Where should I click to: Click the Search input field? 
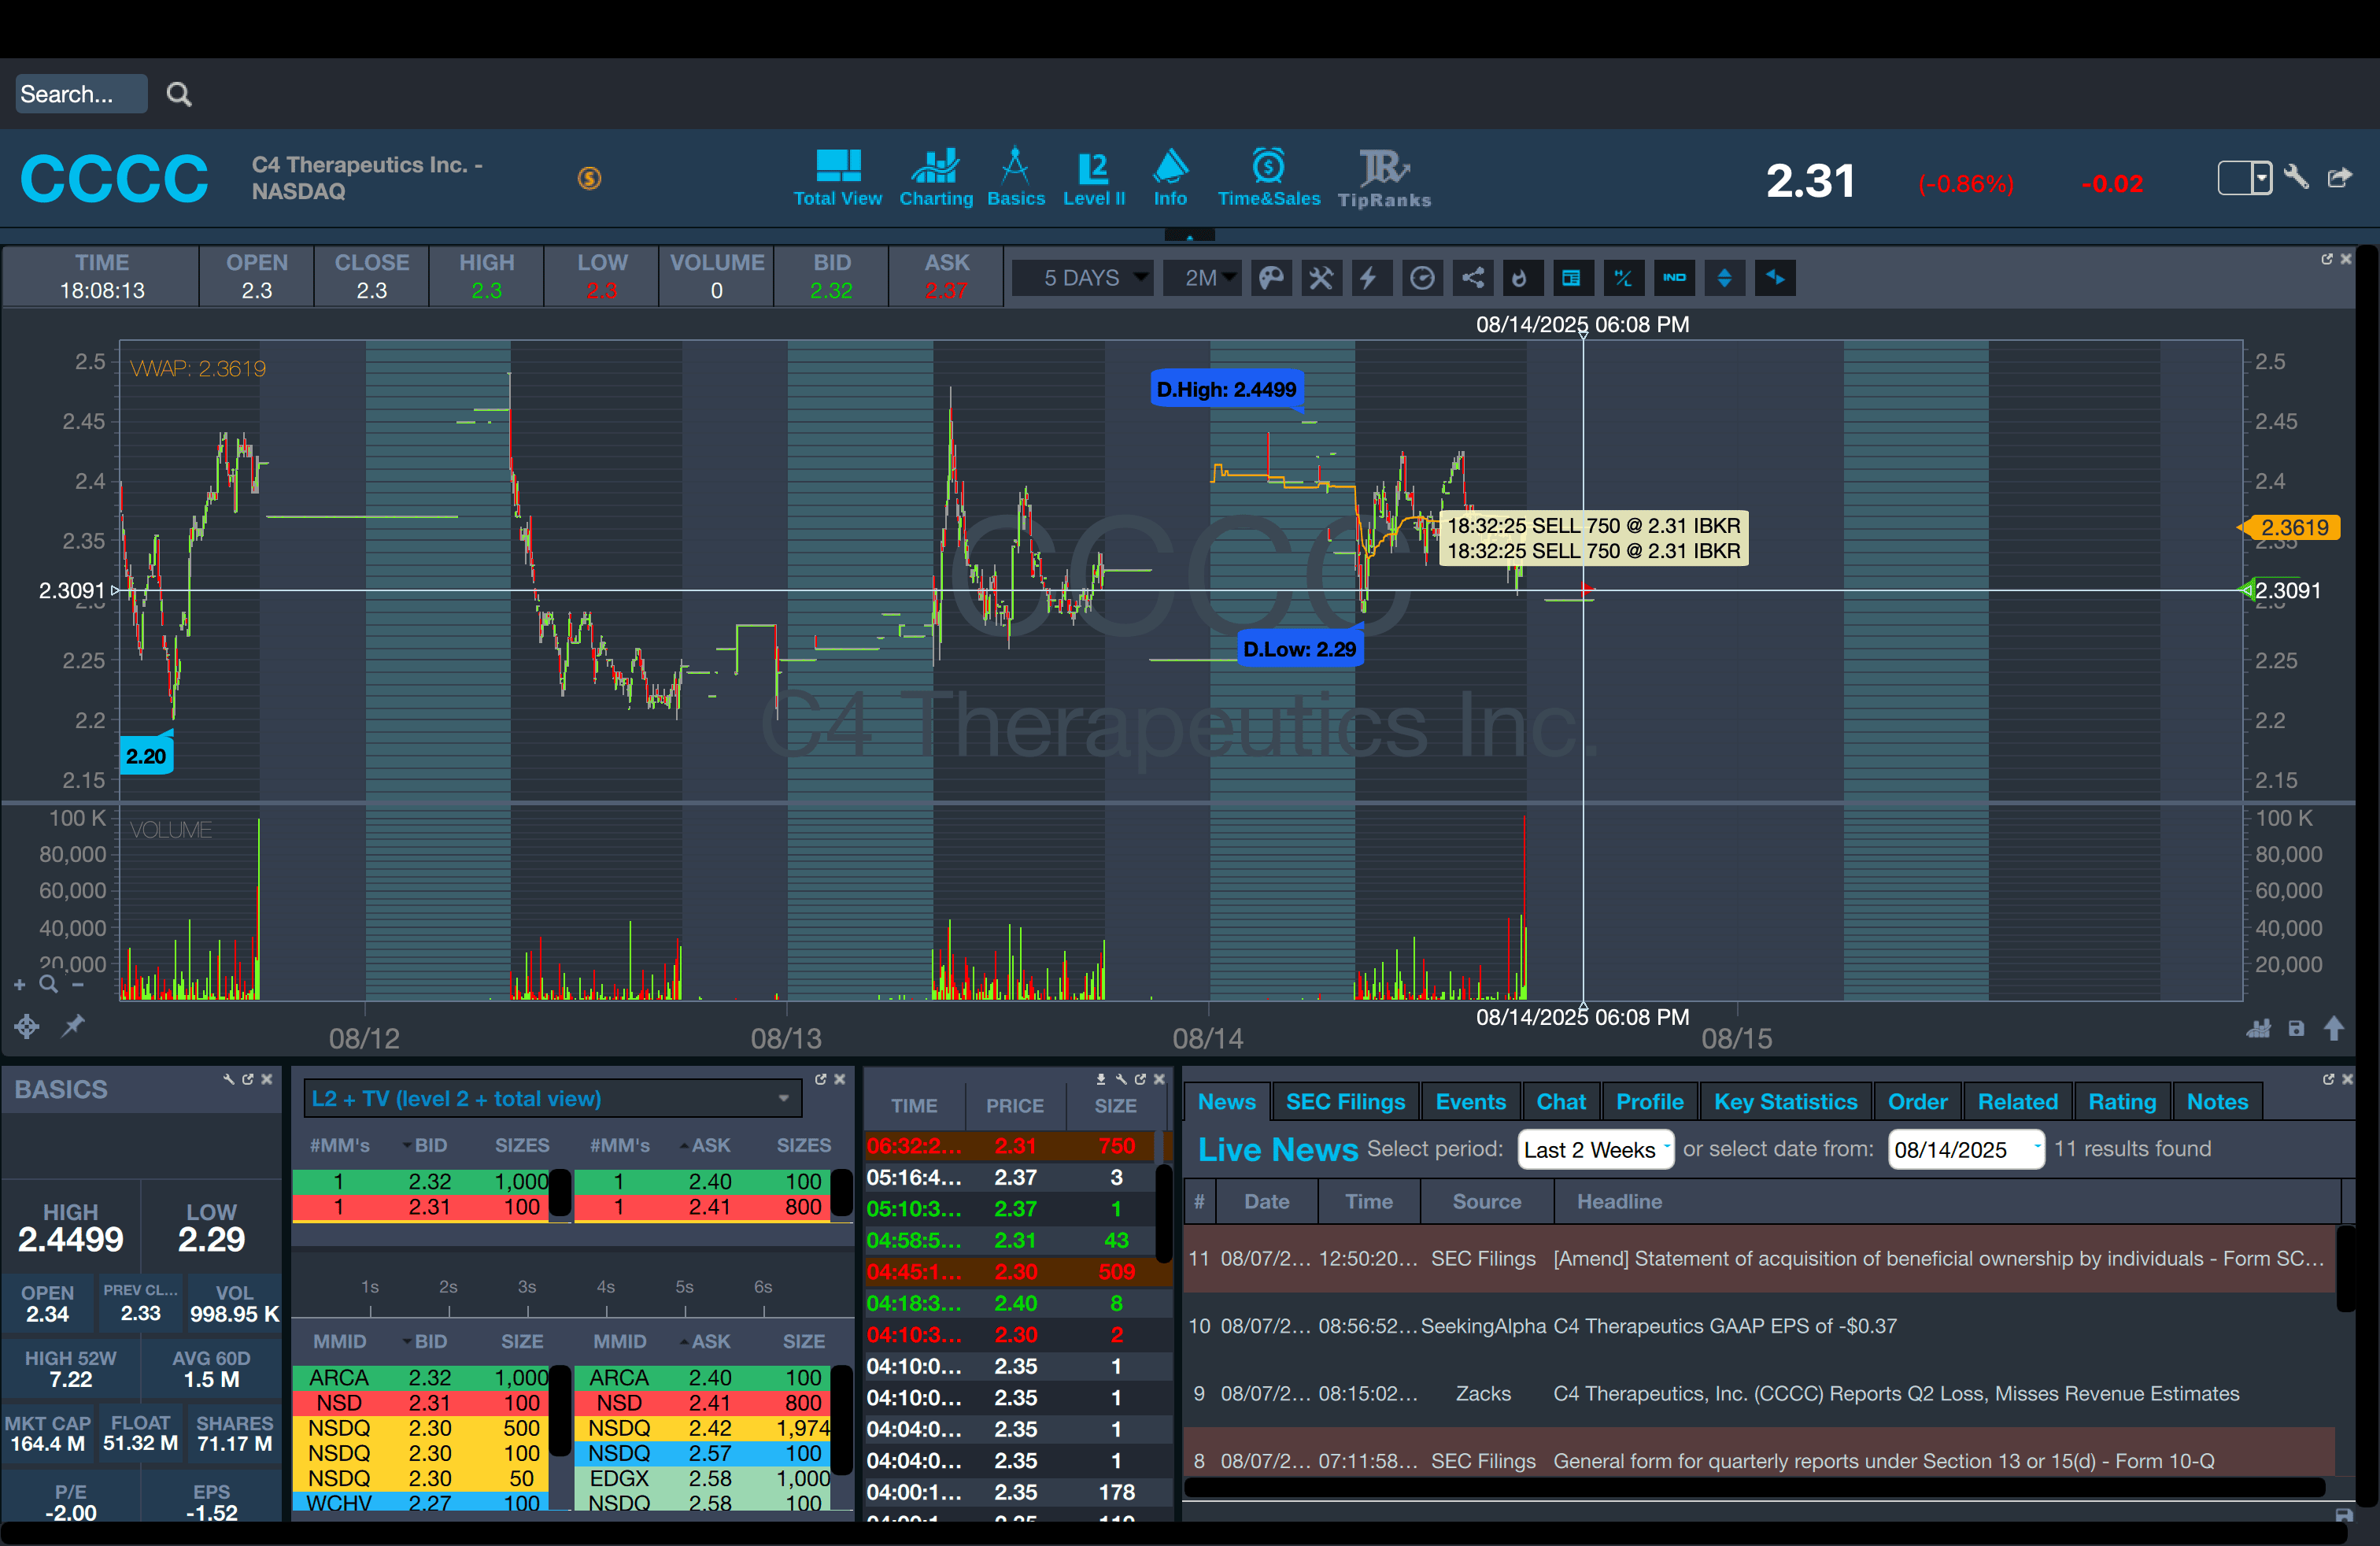[x=80, y=94]
